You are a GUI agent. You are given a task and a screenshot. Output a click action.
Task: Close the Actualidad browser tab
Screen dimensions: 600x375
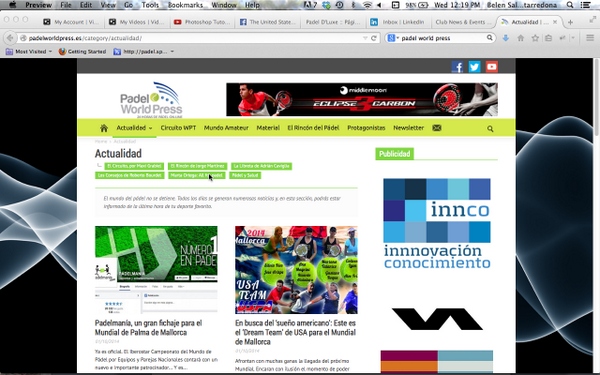point(555,22)
